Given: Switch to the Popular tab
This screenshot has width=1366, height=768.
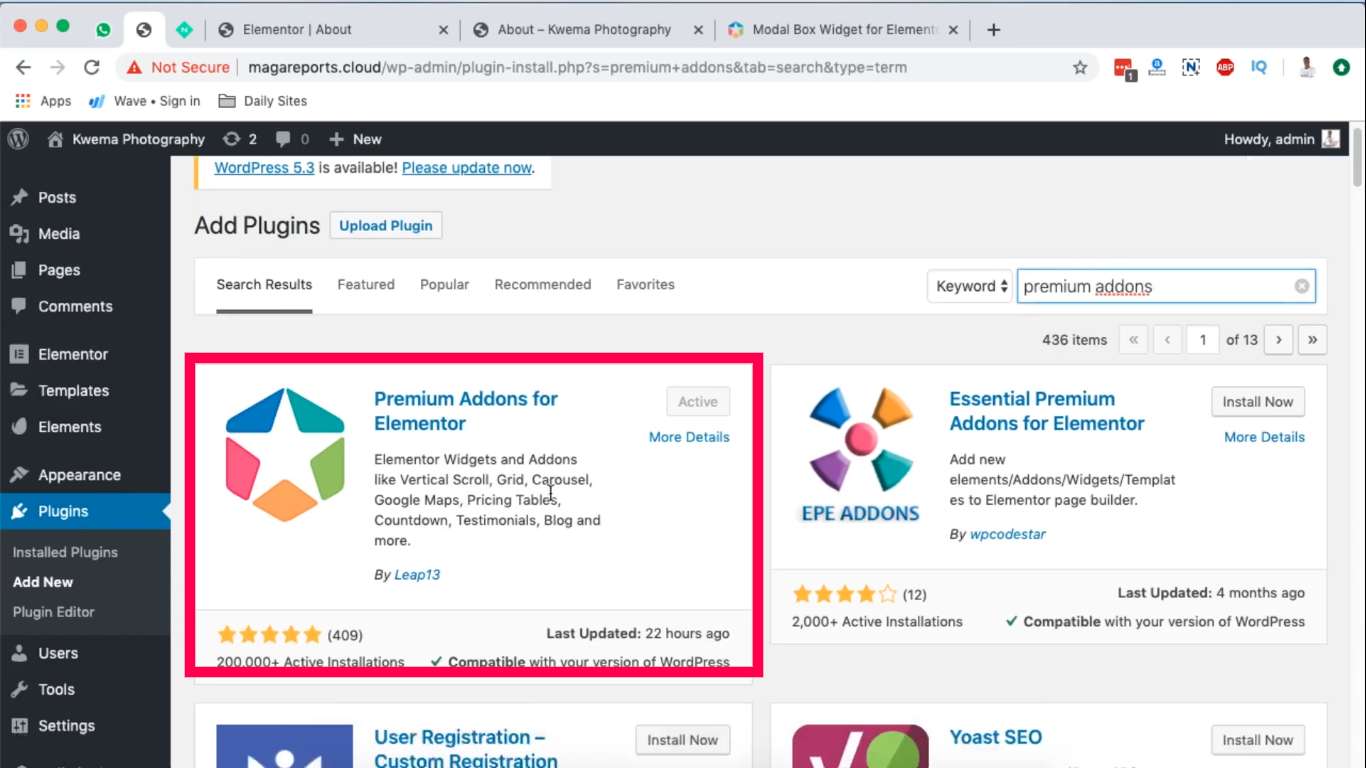Looking at the screenshot, I should [444, 284].
